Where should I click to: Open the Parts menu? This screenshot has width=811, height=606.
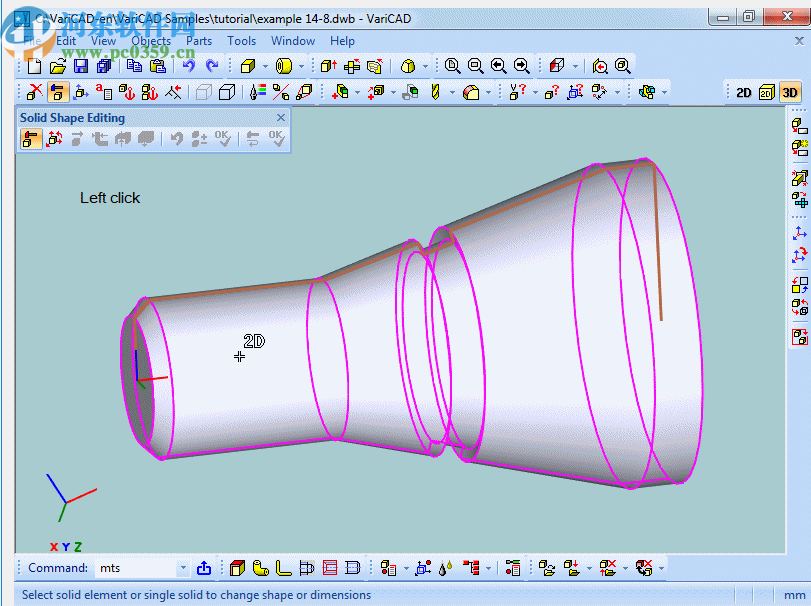(x=199, y=41)
